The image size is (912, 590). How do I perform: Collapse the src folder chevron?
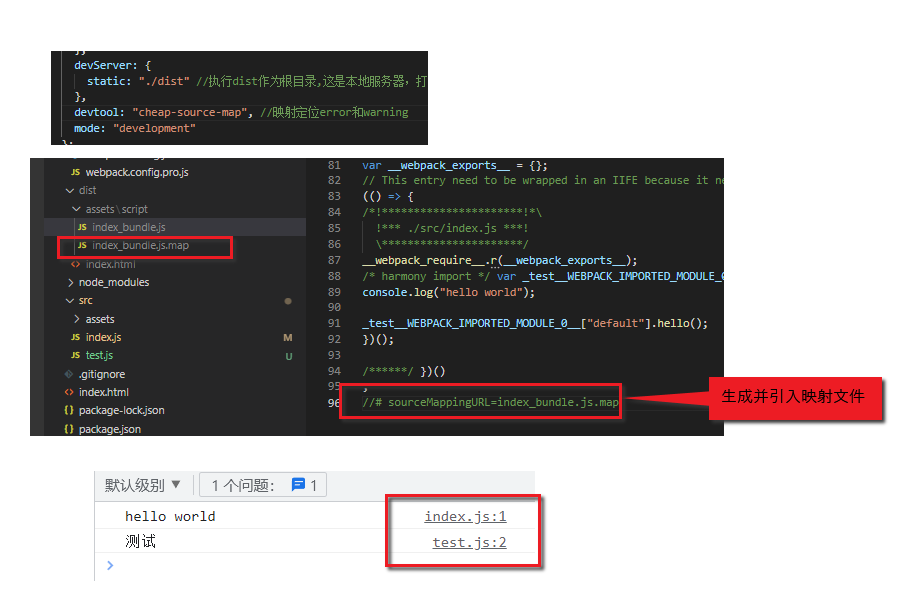(x=70, y=300)
